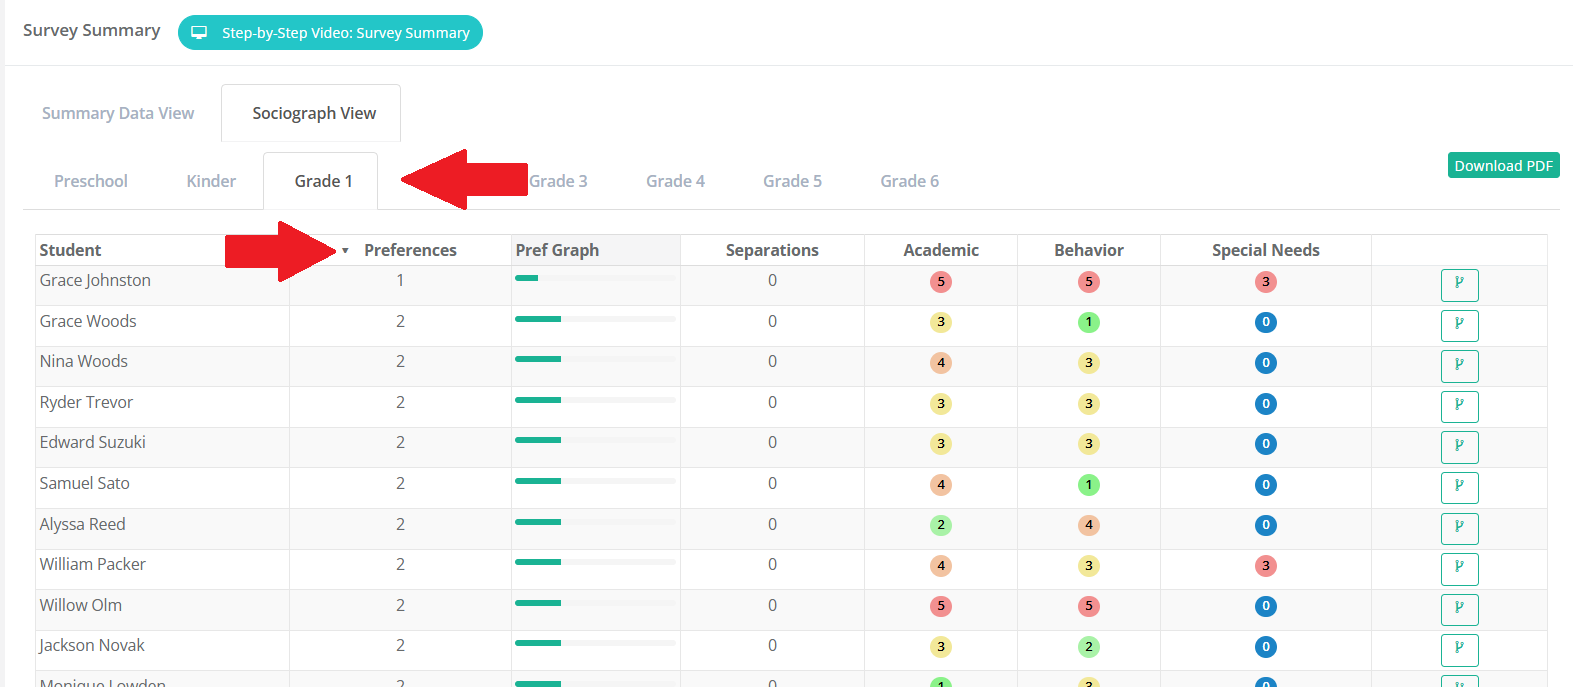This screenshot has height=687, width=1573.
Task: Switch to Summary Data View tab
Action: pos(118,113)
